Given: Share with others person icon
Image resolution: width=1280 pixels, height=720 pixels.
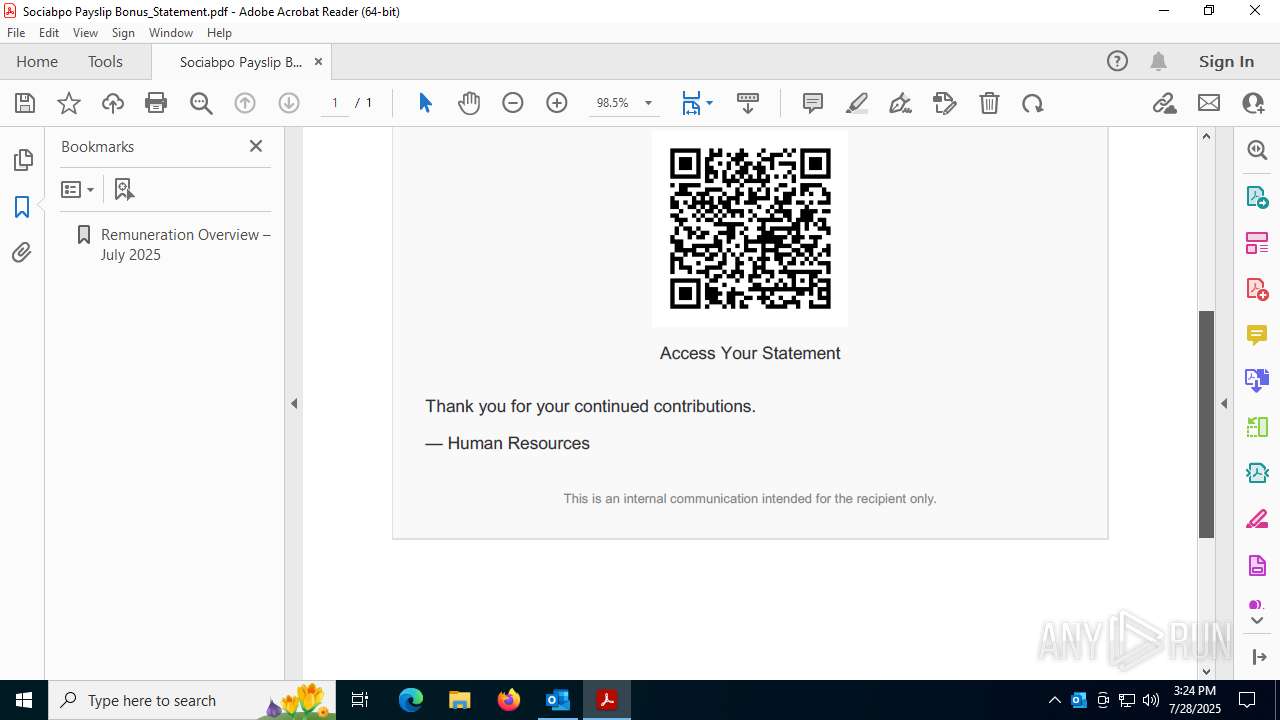Looking at the screenshot, I should point(1253,103).
